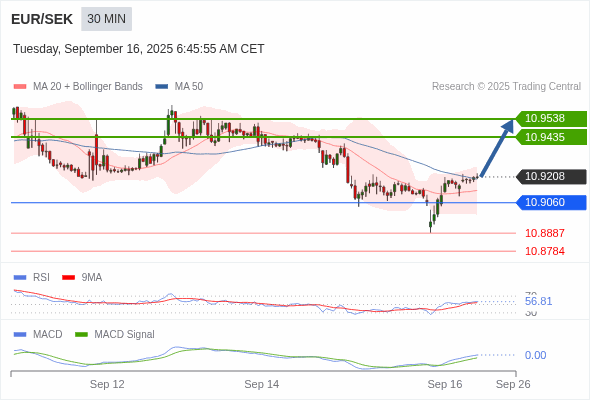The image size is (590, 400).
Task: Click the green MACD Signal legend swatch
Action: pos(81,335)
